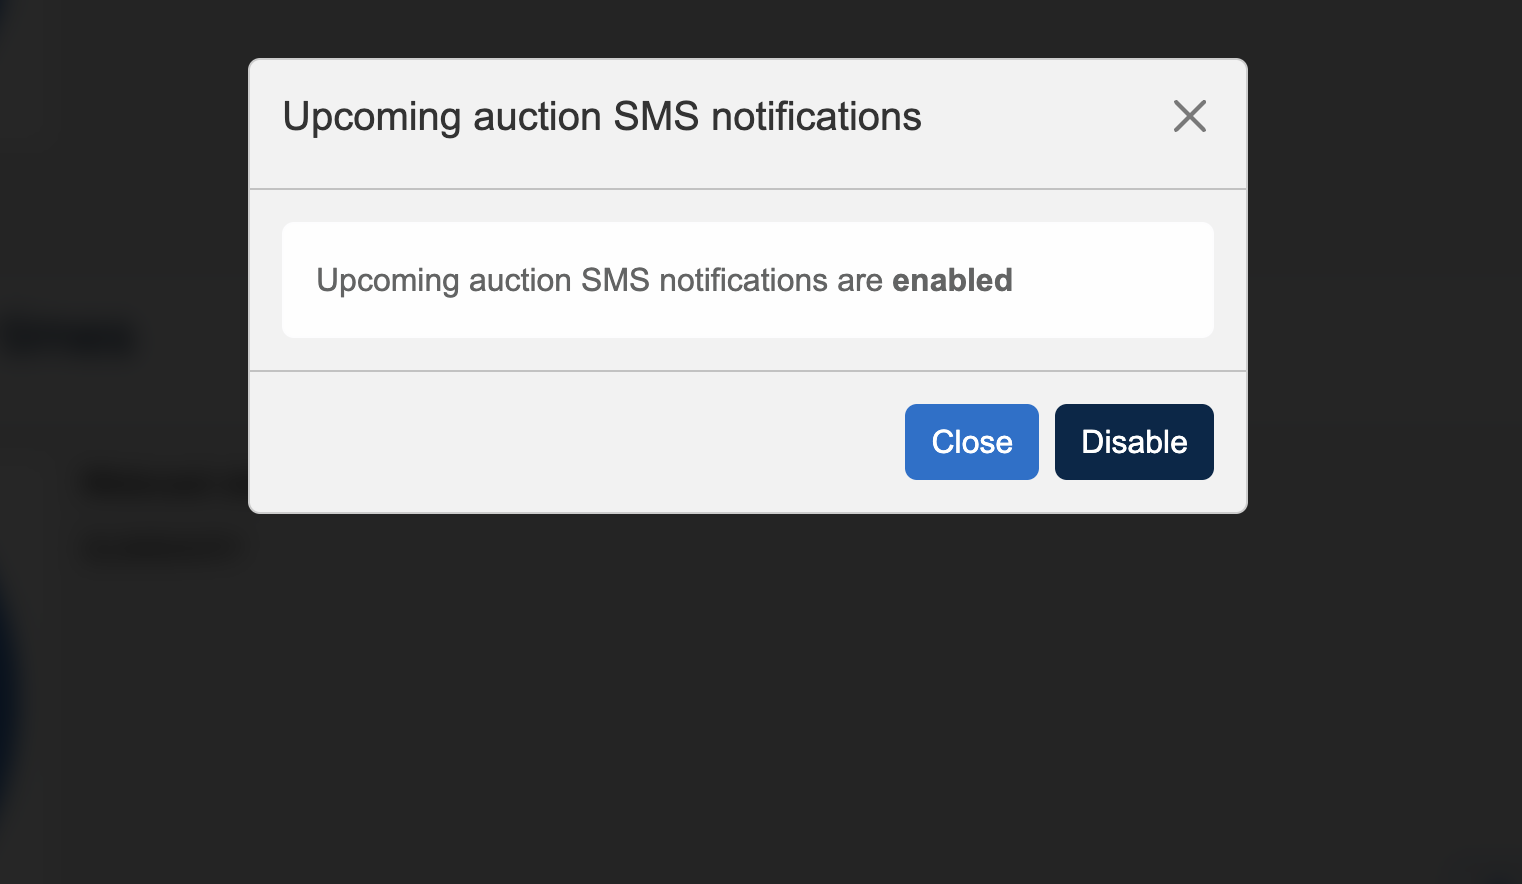Click the word "notifications" in the modal title
The image size is (1522, 884).
pos(816,117)
